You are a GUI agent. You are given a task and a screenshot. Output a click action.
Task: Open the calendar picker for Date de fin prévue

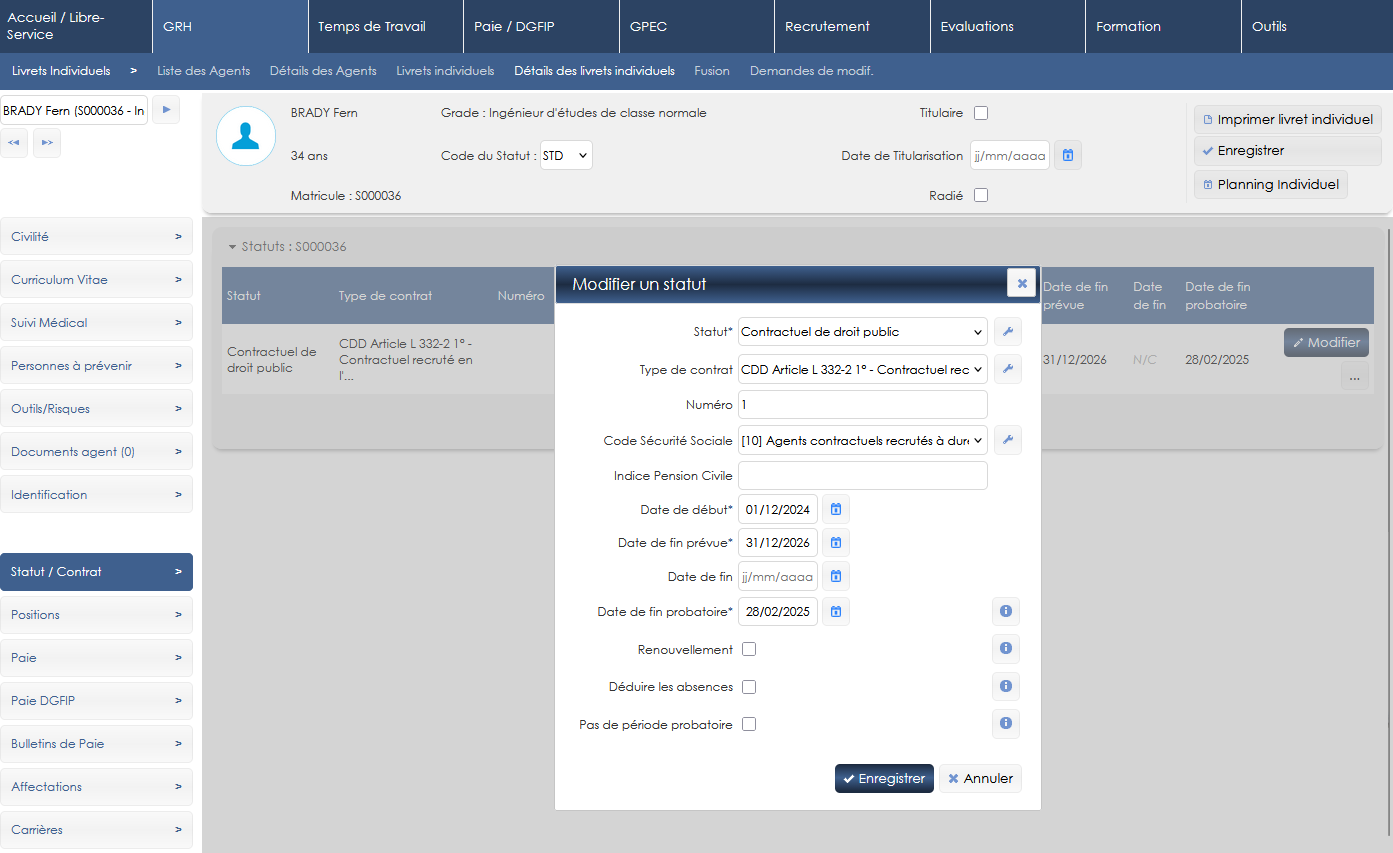click(836, 543)
